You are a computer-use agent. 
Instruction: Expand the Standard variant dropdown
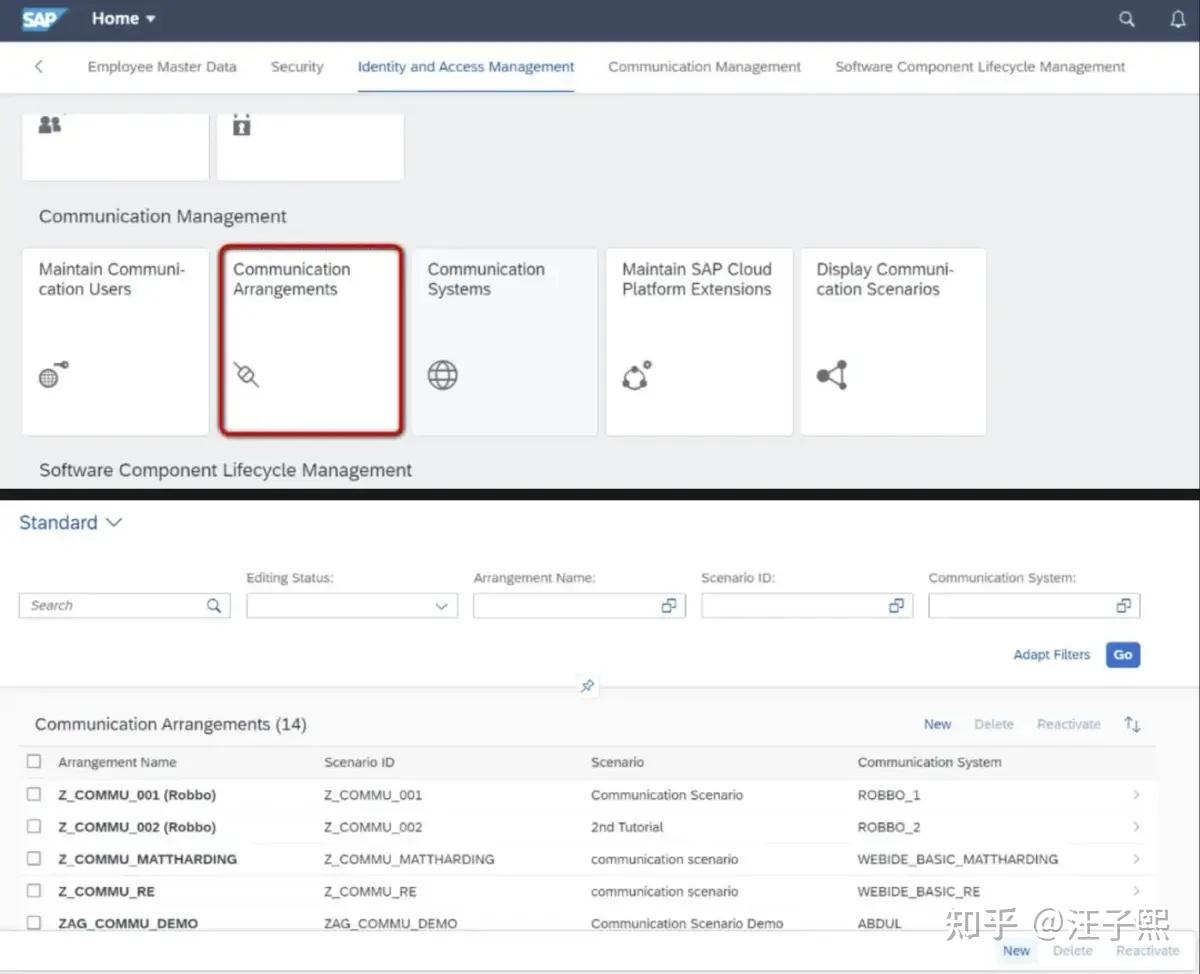[71, 523]
